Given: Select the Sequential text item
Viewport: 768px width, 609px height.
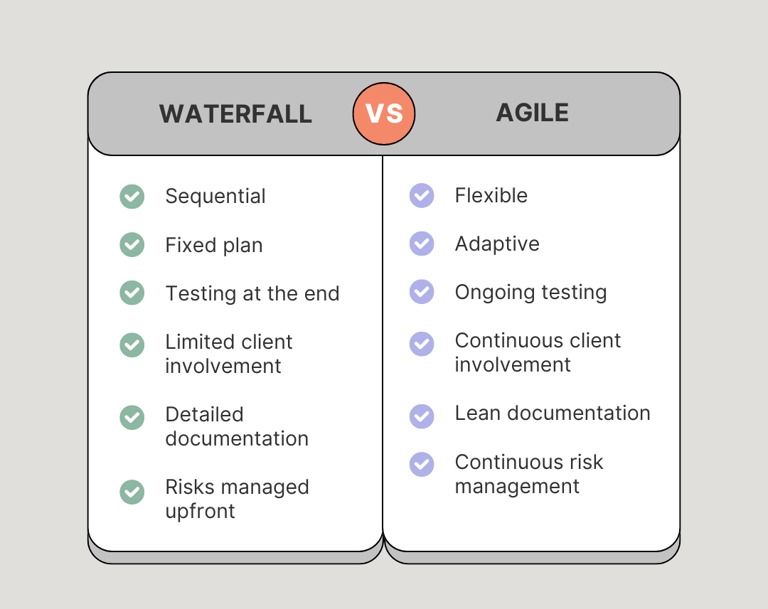Looking at the screenshot, I should 216,196.
